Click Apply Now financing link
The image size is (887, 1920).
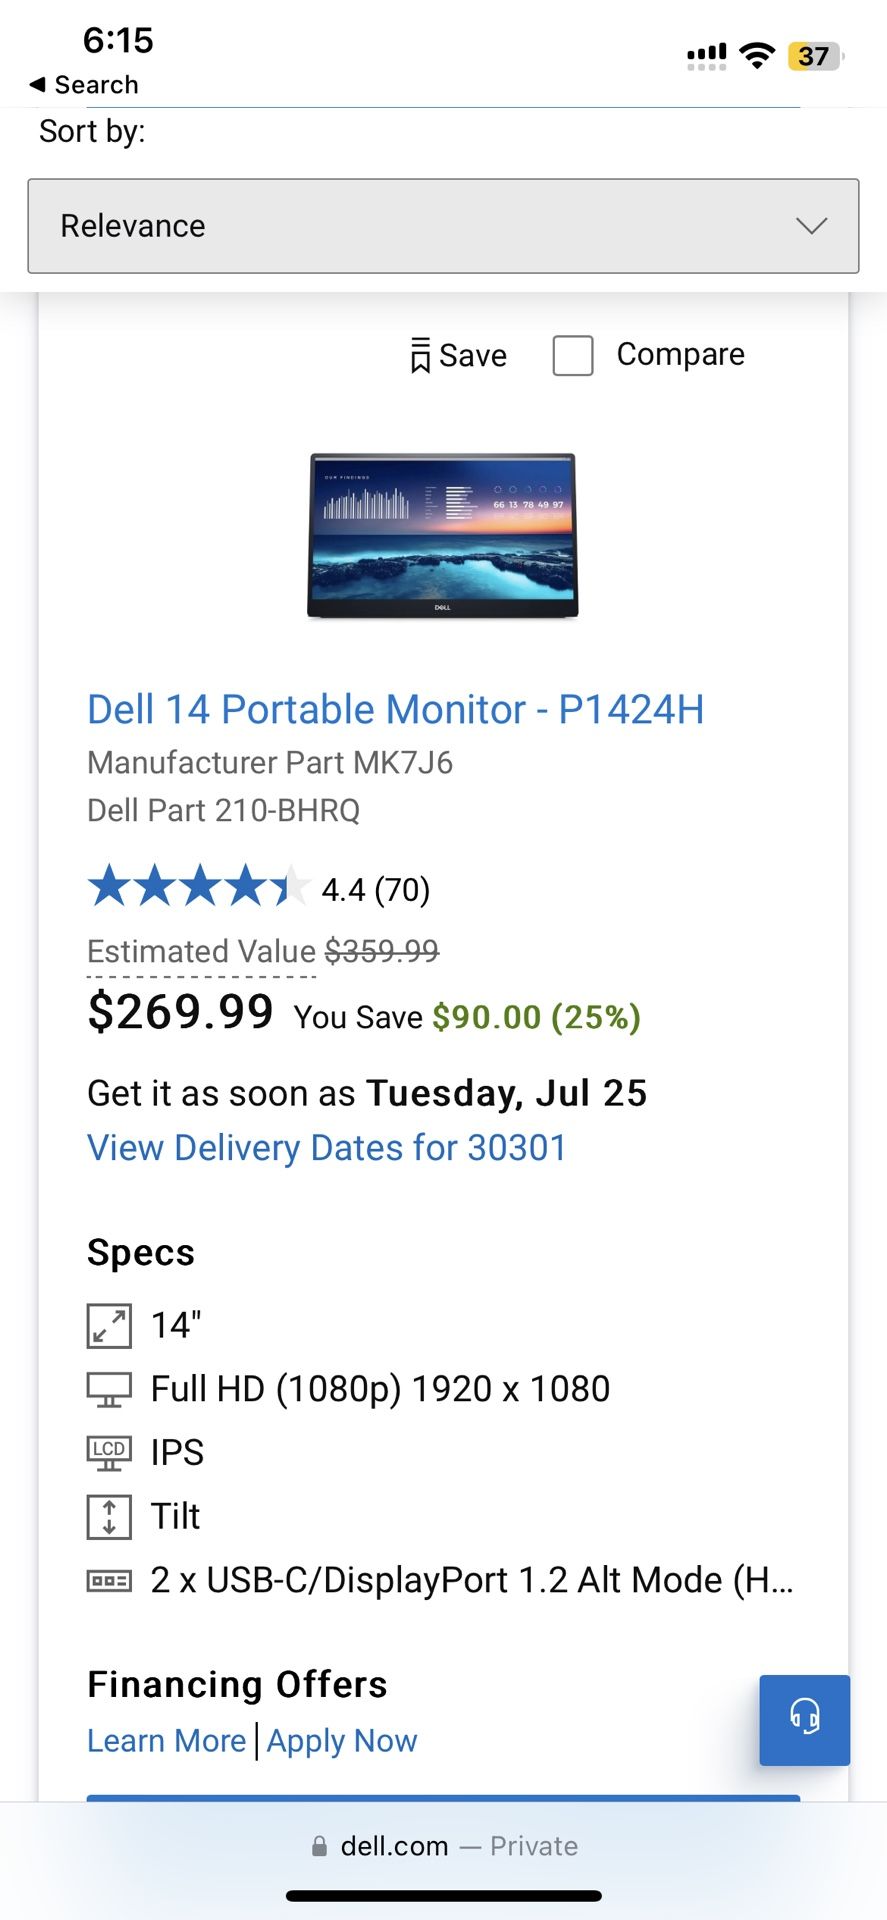point(342,1741)
